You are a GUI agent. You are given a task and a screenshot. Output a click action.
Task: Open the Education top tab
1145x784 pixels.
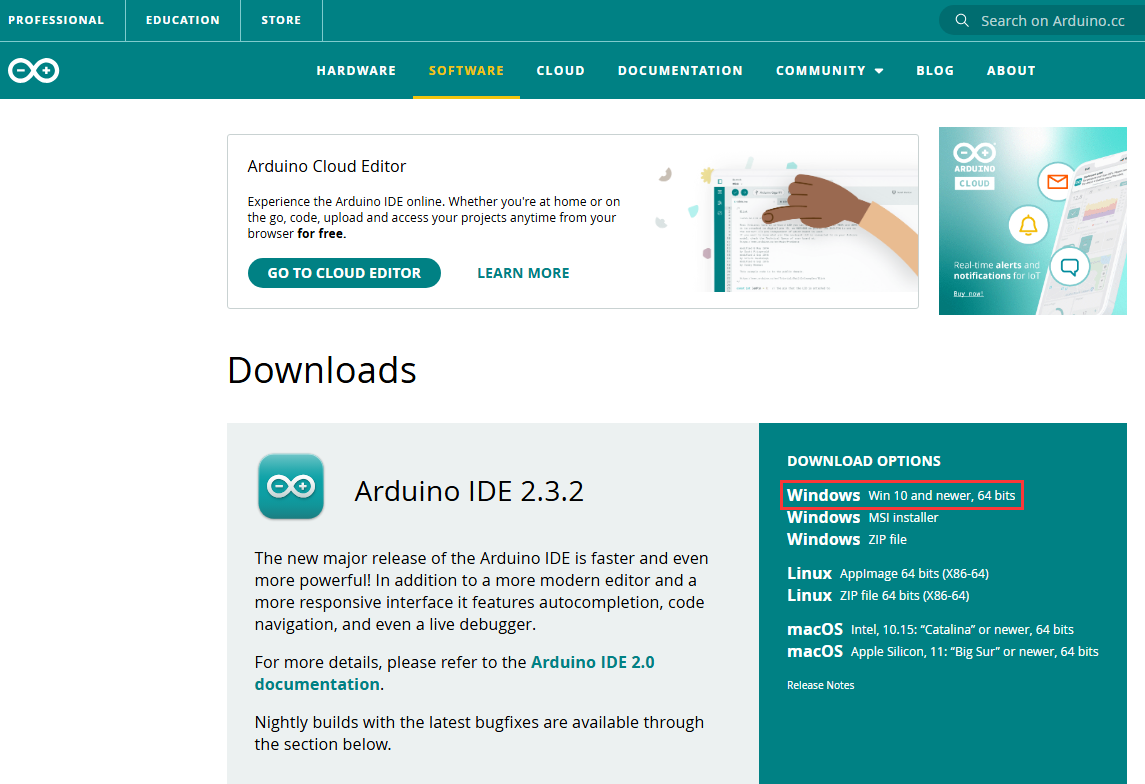tap(183, 20)
